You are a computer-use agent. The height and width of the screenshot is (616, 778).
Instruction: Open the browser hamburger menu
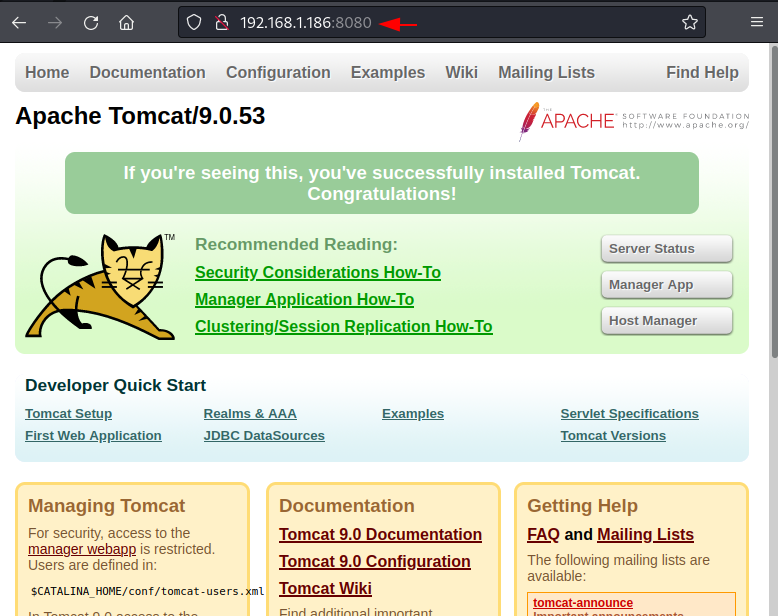[757, 22]
